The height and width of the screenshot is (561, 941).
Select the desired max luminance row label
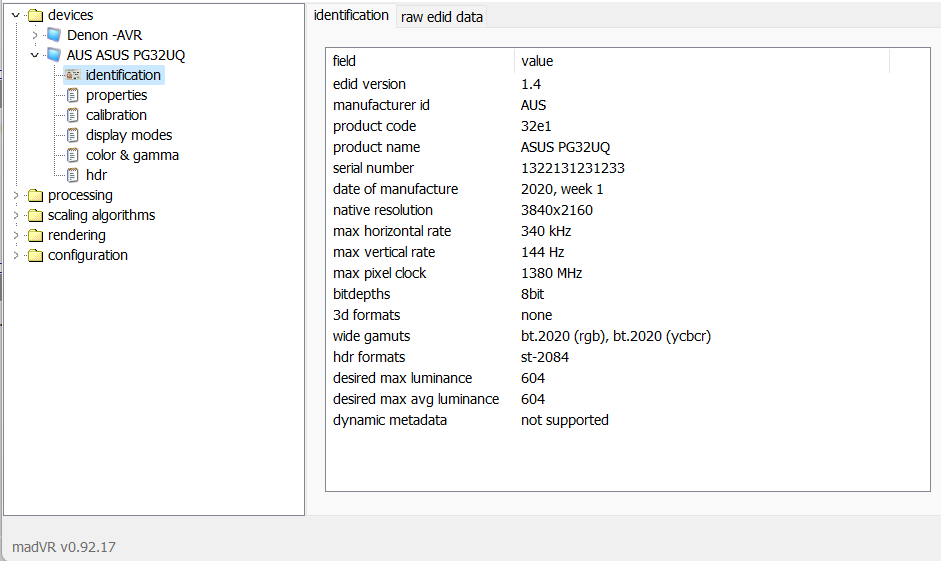point(402,378)
